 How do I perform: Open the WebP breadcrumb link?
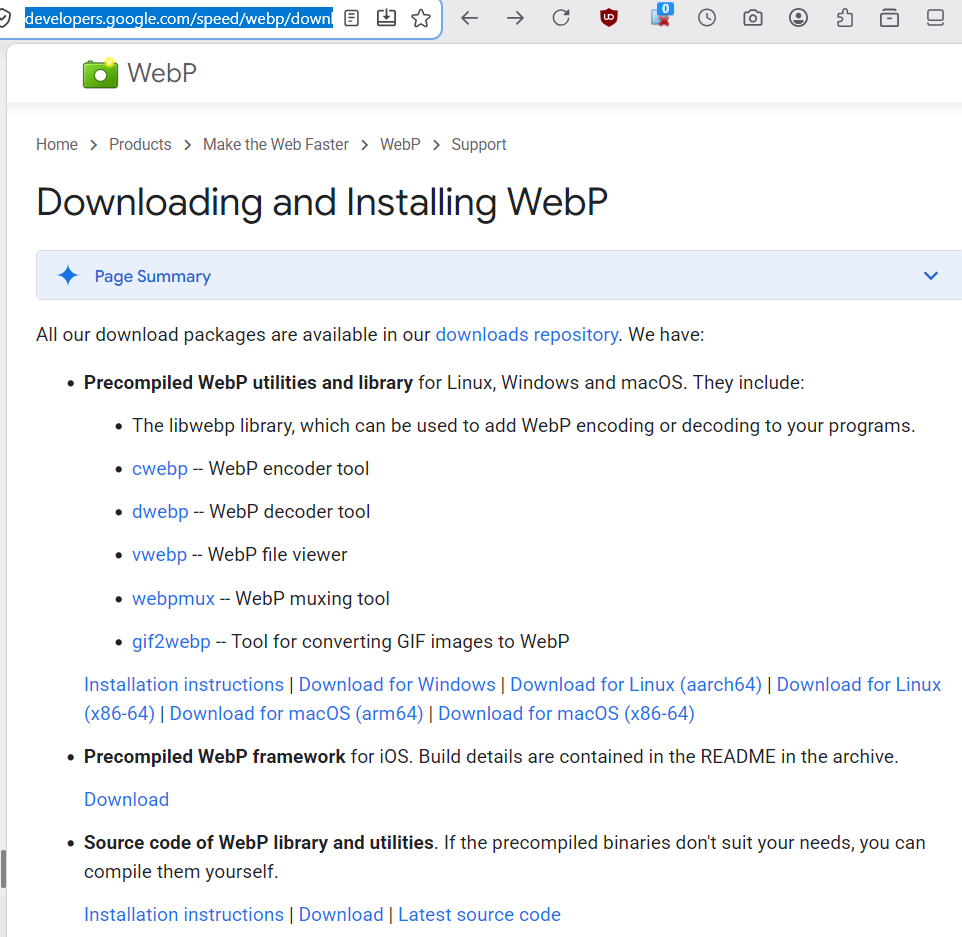pyautogui.click(x=400, y=145)
